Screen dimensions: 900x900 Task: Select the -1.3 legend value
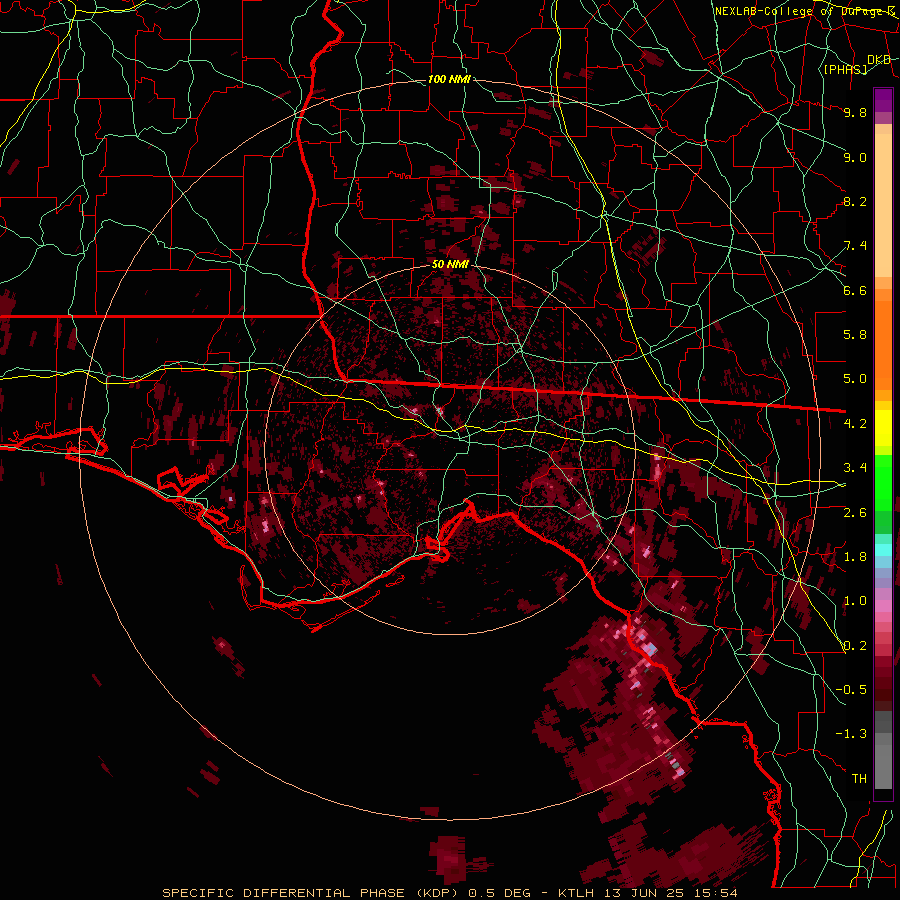click(x=851, y=734)
